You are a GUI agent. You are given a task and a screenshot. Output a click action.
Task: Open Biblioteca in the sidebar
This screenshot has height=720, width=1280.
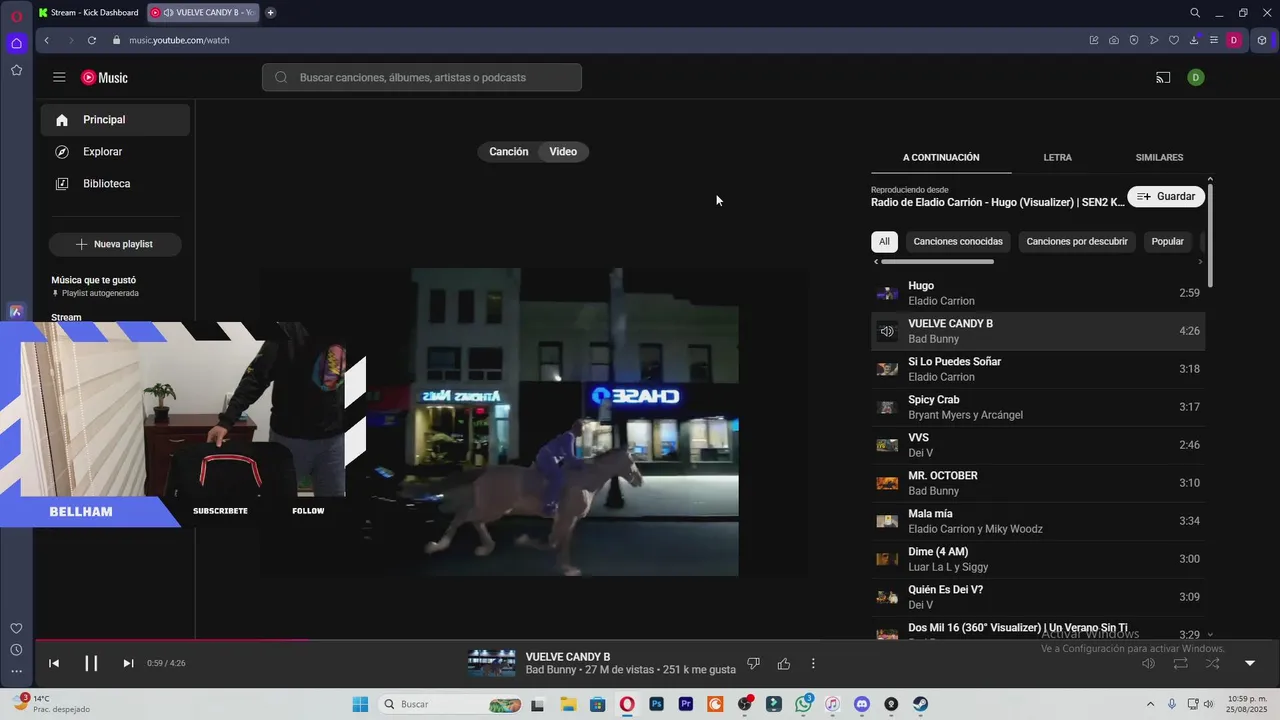(115, 184)
